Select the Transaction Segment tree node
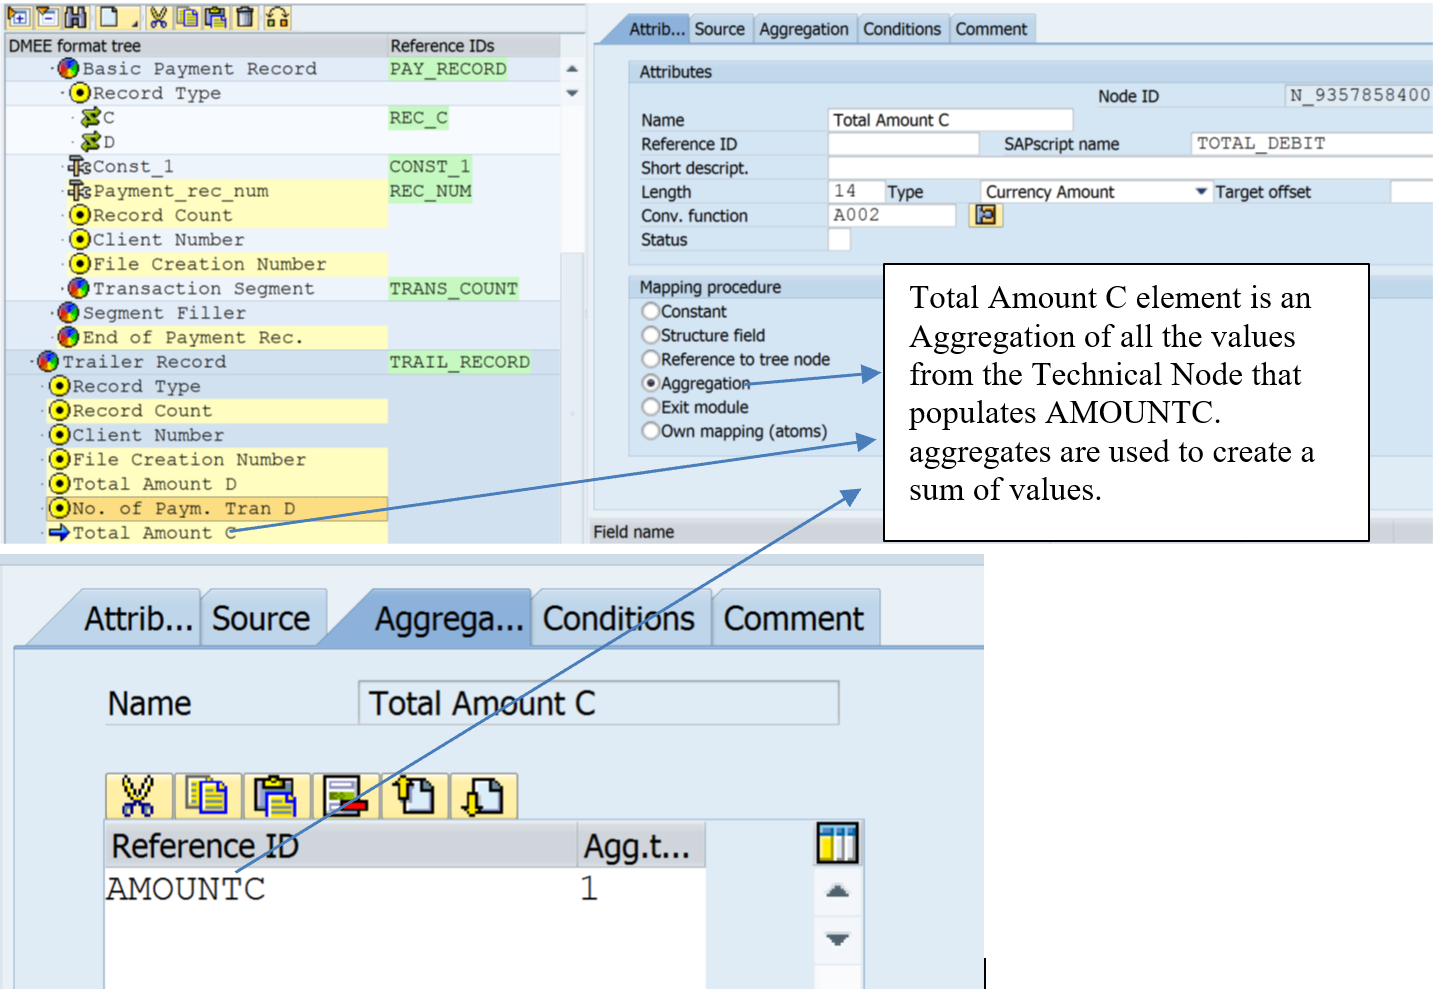 204,289
